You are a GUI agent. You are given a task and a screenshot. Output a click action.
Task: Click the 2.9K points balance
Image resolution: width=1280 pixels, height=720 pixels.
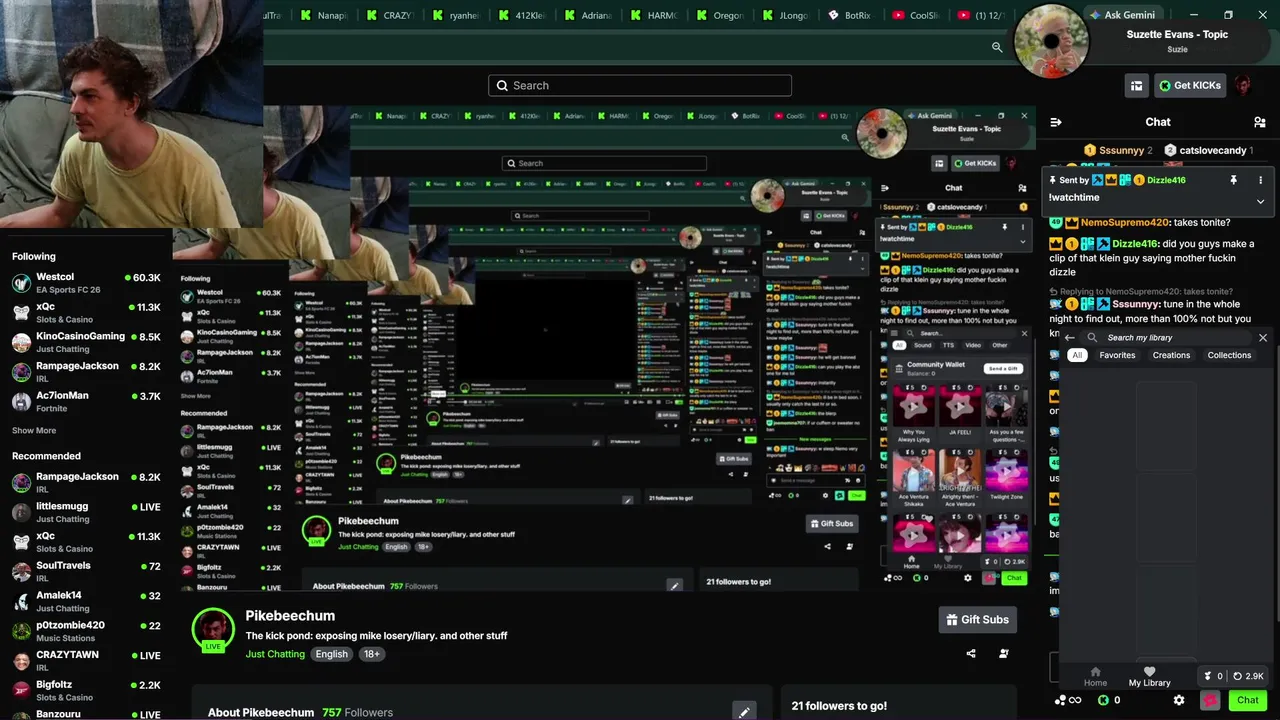[x=1249, y=676]
